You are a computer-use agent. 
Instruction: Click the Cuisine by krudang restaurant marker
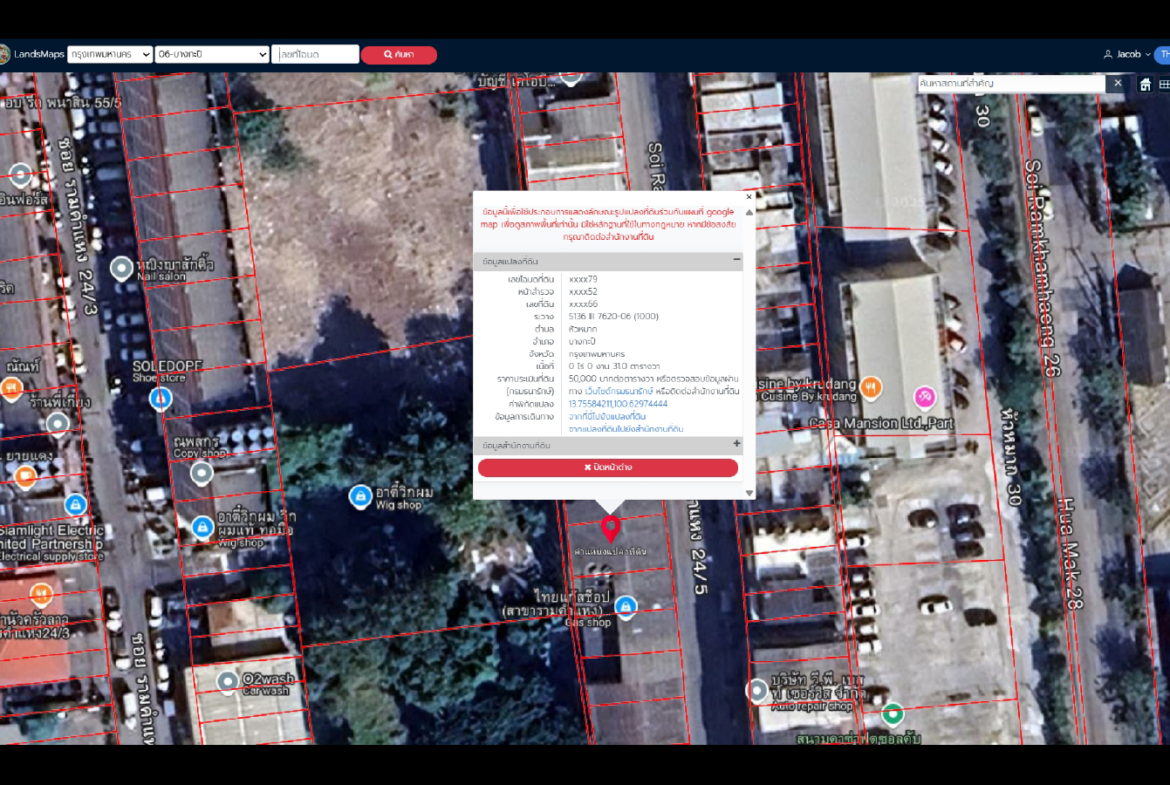tap(871, 386)
